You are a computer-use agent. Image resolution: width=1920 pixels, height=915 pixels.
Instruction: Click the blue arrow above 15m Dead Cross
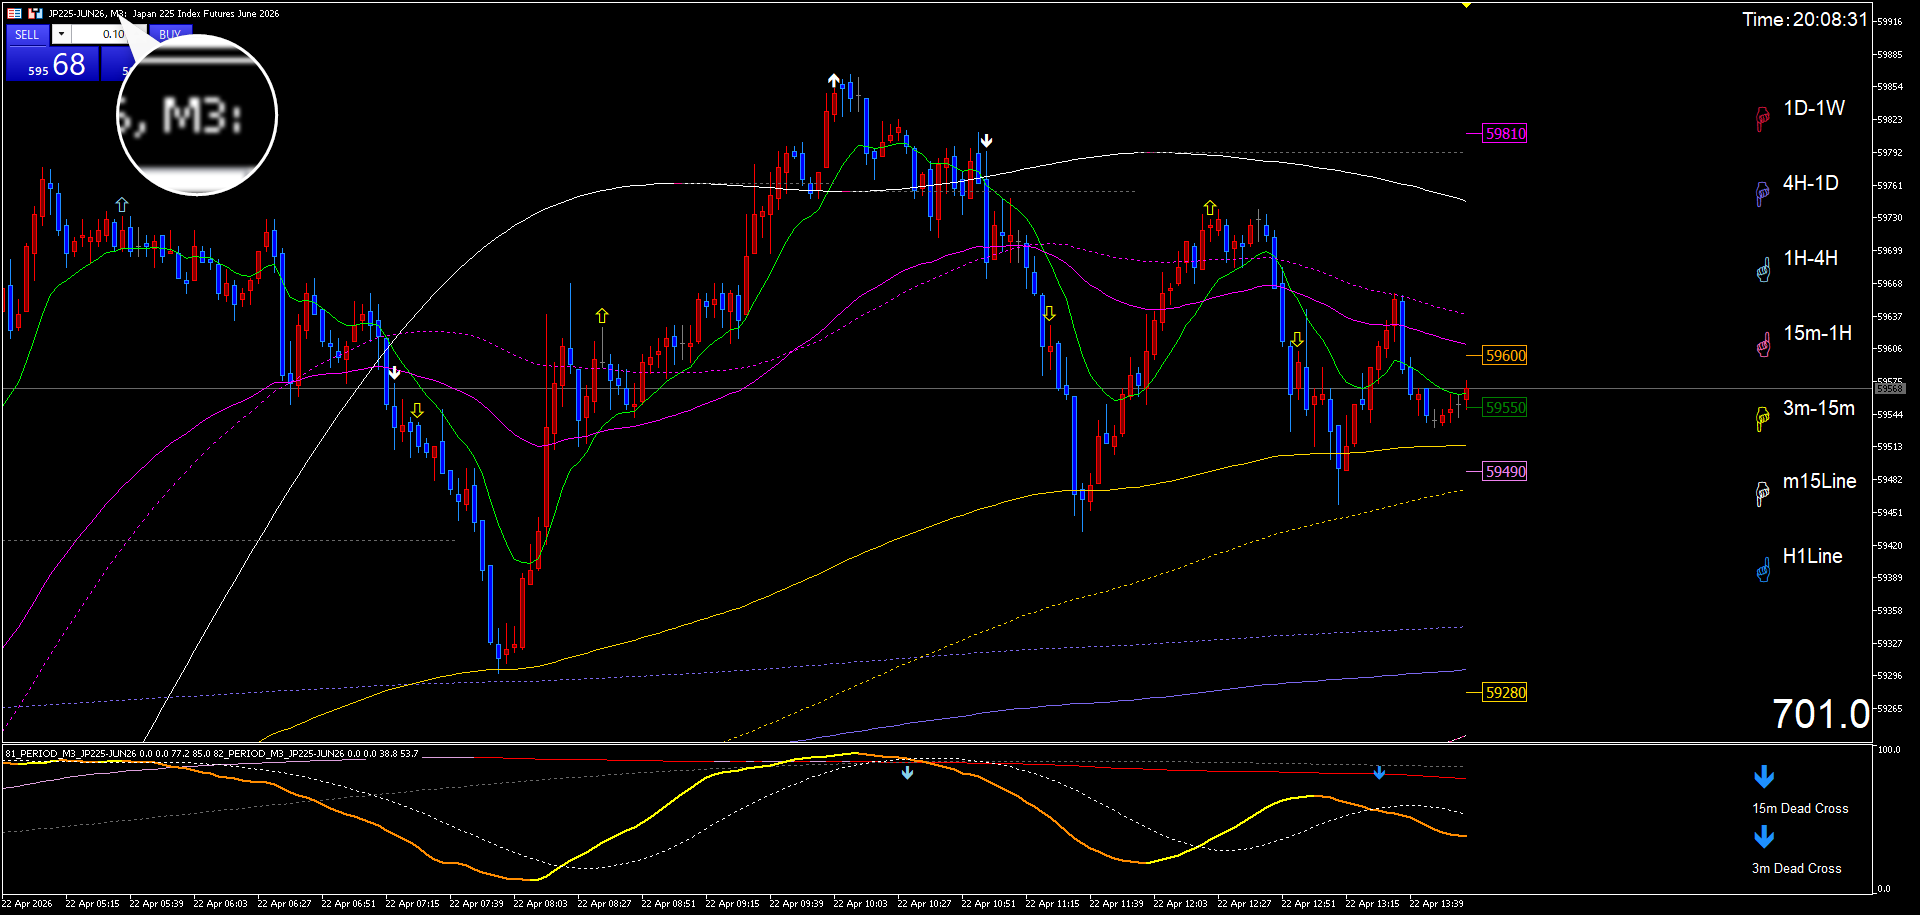pyautogui.click(x=1764, y=777)
